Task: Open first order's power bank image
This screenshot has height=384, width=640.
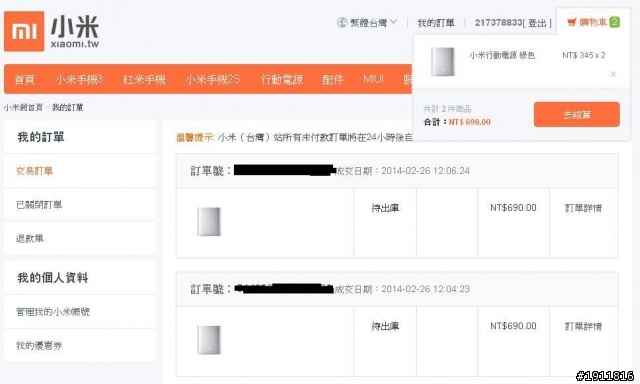Action: 209,222
